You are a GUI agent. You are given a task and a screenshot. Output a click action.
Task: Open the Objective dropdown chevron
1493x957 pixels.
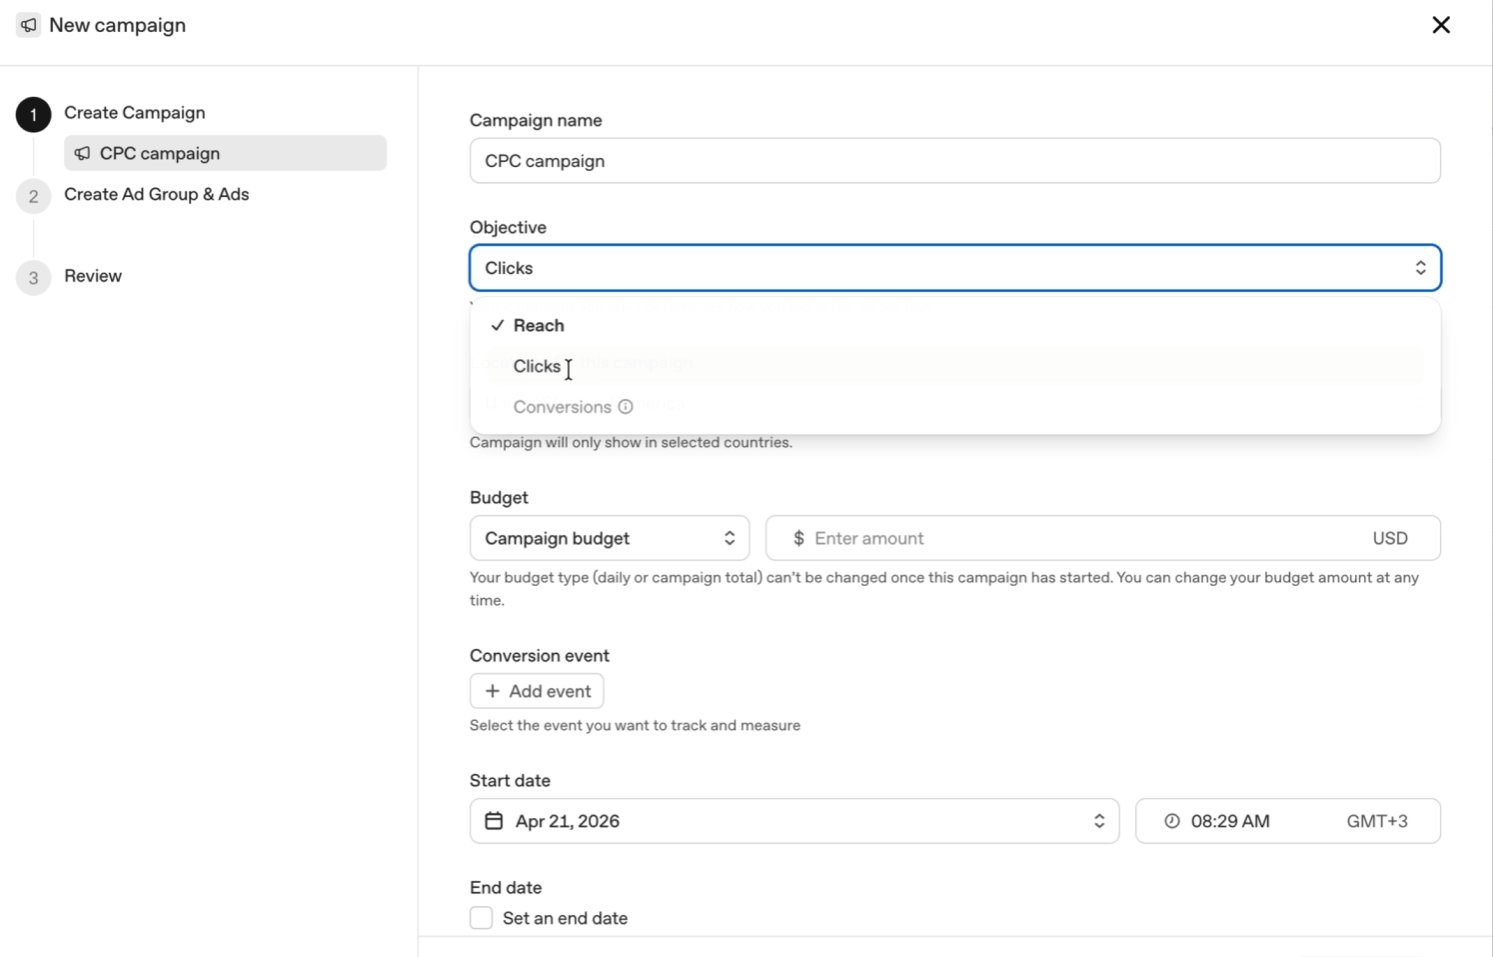1421,267
